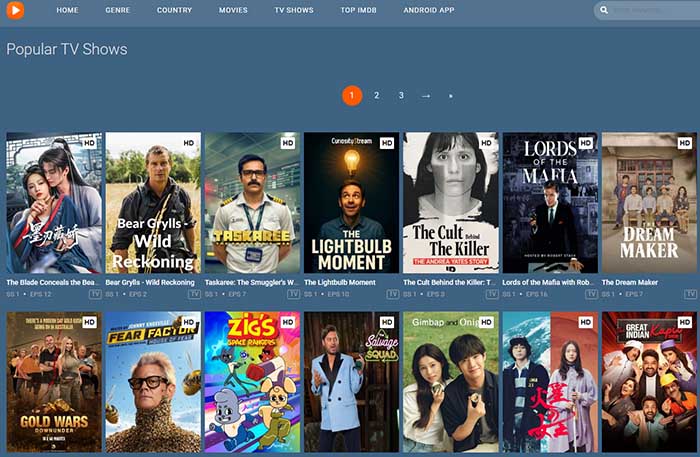Click HD badge on Blade Conceals poster
700x457 pixels.
coord(89,143)
